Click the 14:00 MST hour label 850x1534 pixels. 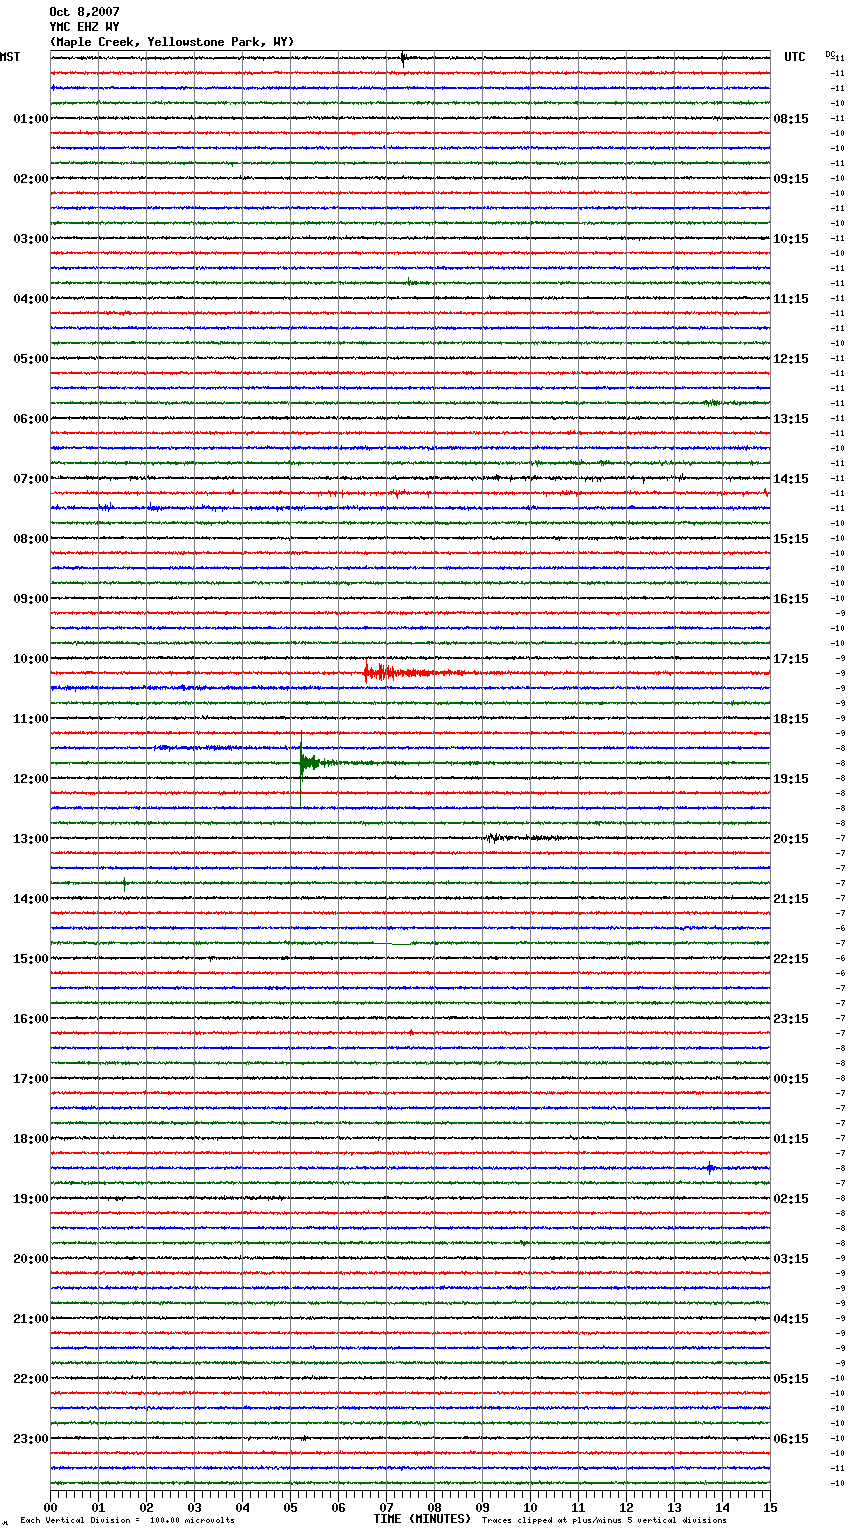point(31,899)
